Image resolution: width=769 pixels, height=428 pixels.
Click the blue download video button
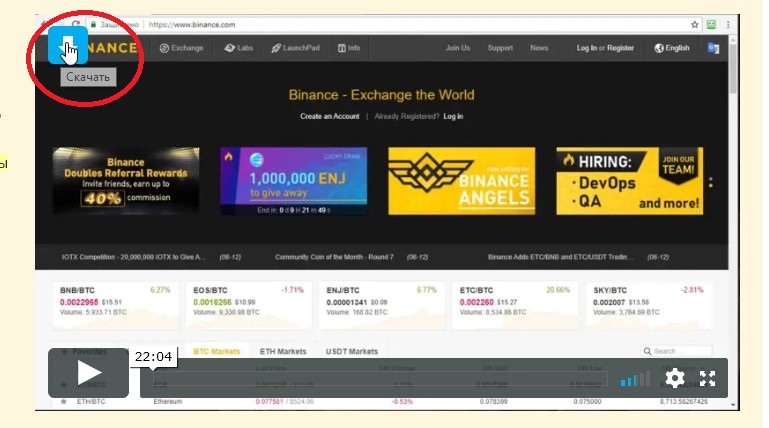tap(68, 45)
